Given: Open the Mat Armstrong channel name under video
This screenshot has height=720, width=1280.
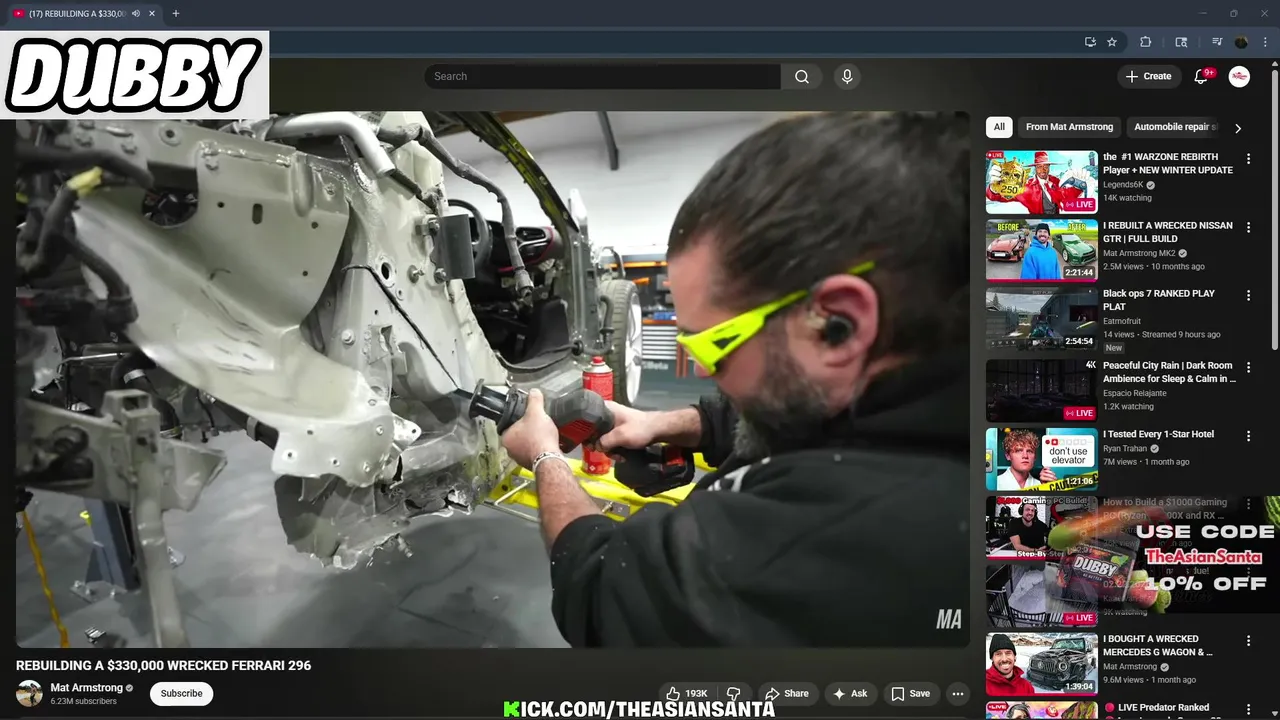Looking at the screenshot, I should (86, 688).
